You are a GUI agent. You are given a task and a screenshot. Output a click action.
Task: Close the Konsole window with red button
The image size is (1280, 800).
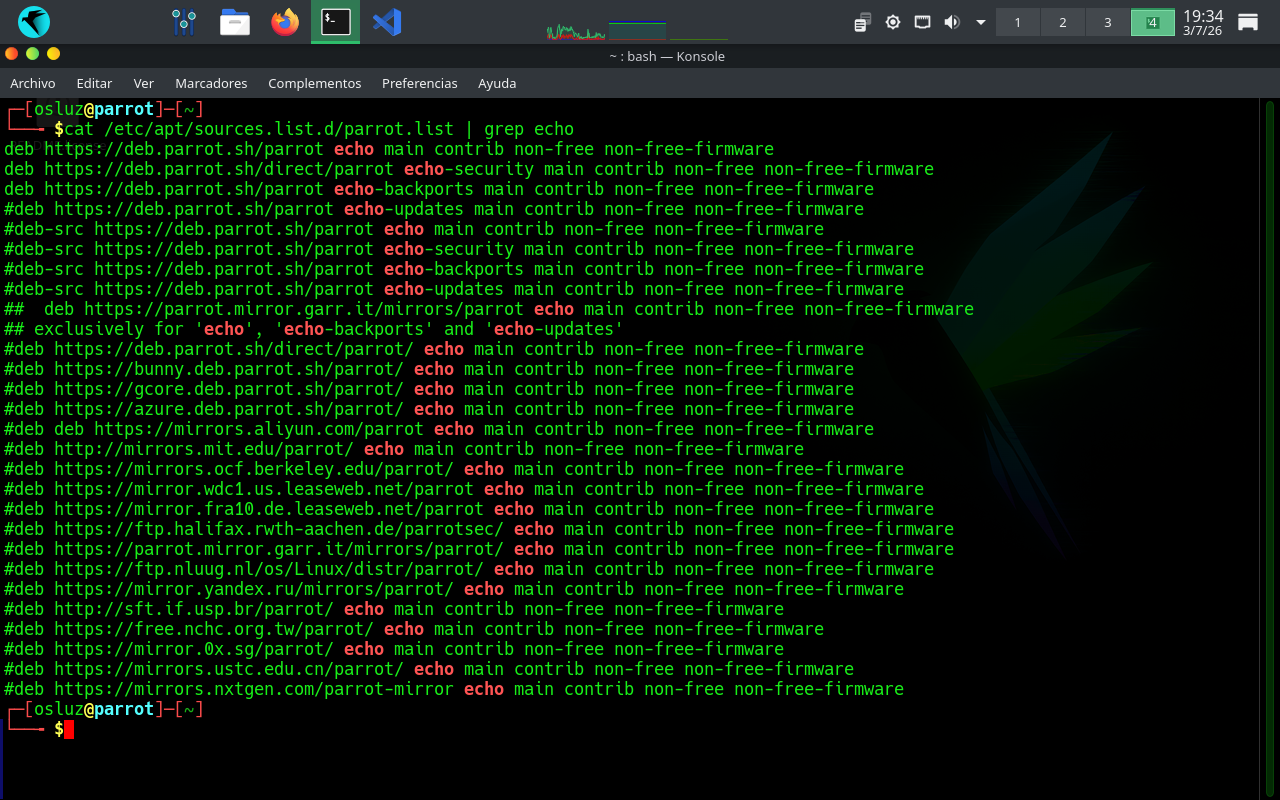[x=11, y=54]
